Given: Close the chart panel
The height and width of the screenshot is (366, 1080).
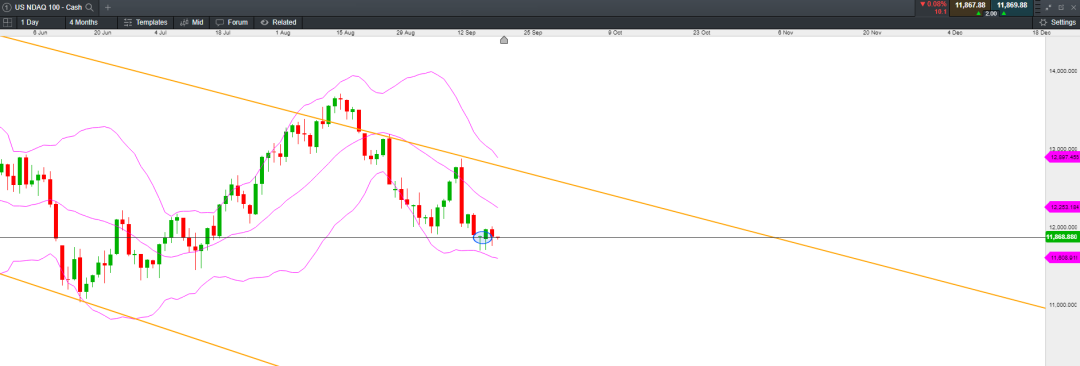Looking at the screenshot, I should (1074, 7).
